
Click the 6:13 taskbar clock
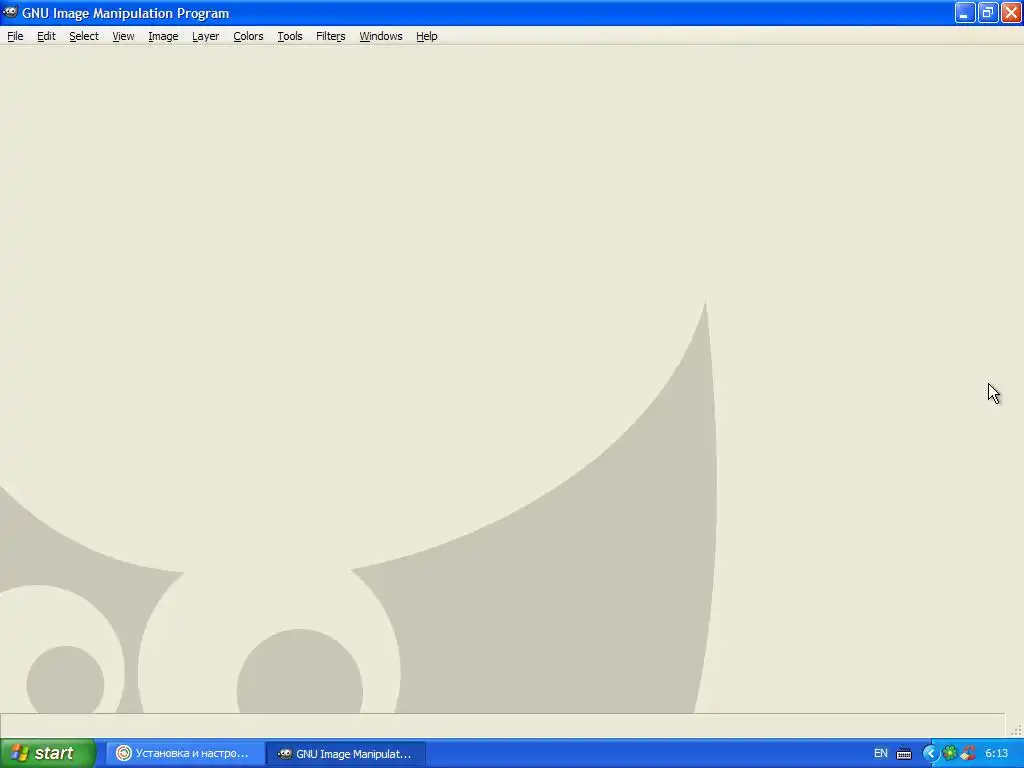coord(997,754)
